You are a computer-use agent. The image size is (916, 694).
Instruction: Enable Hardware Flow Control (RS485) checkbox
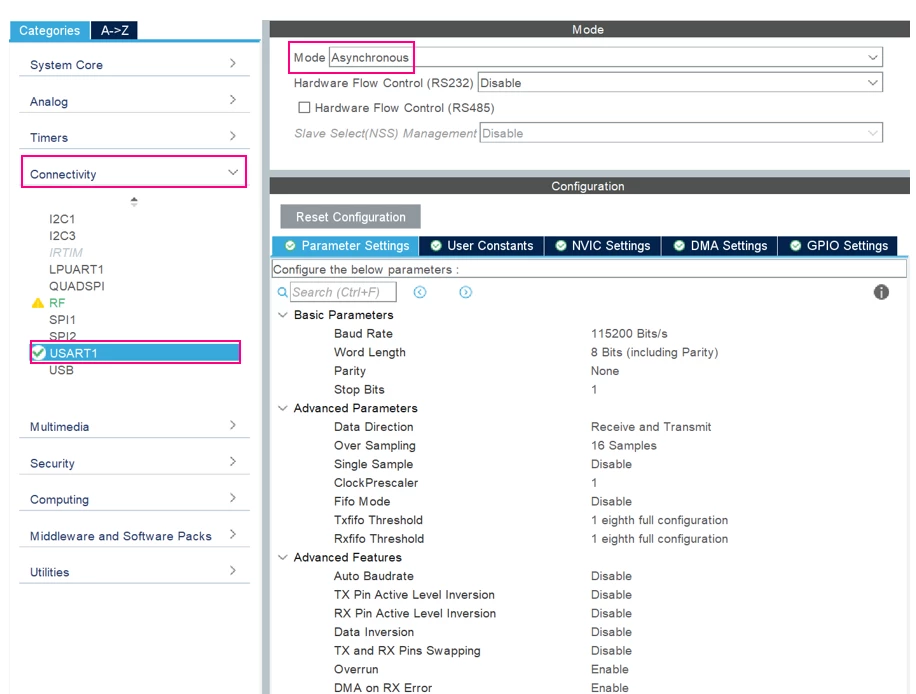pos(304,107)
